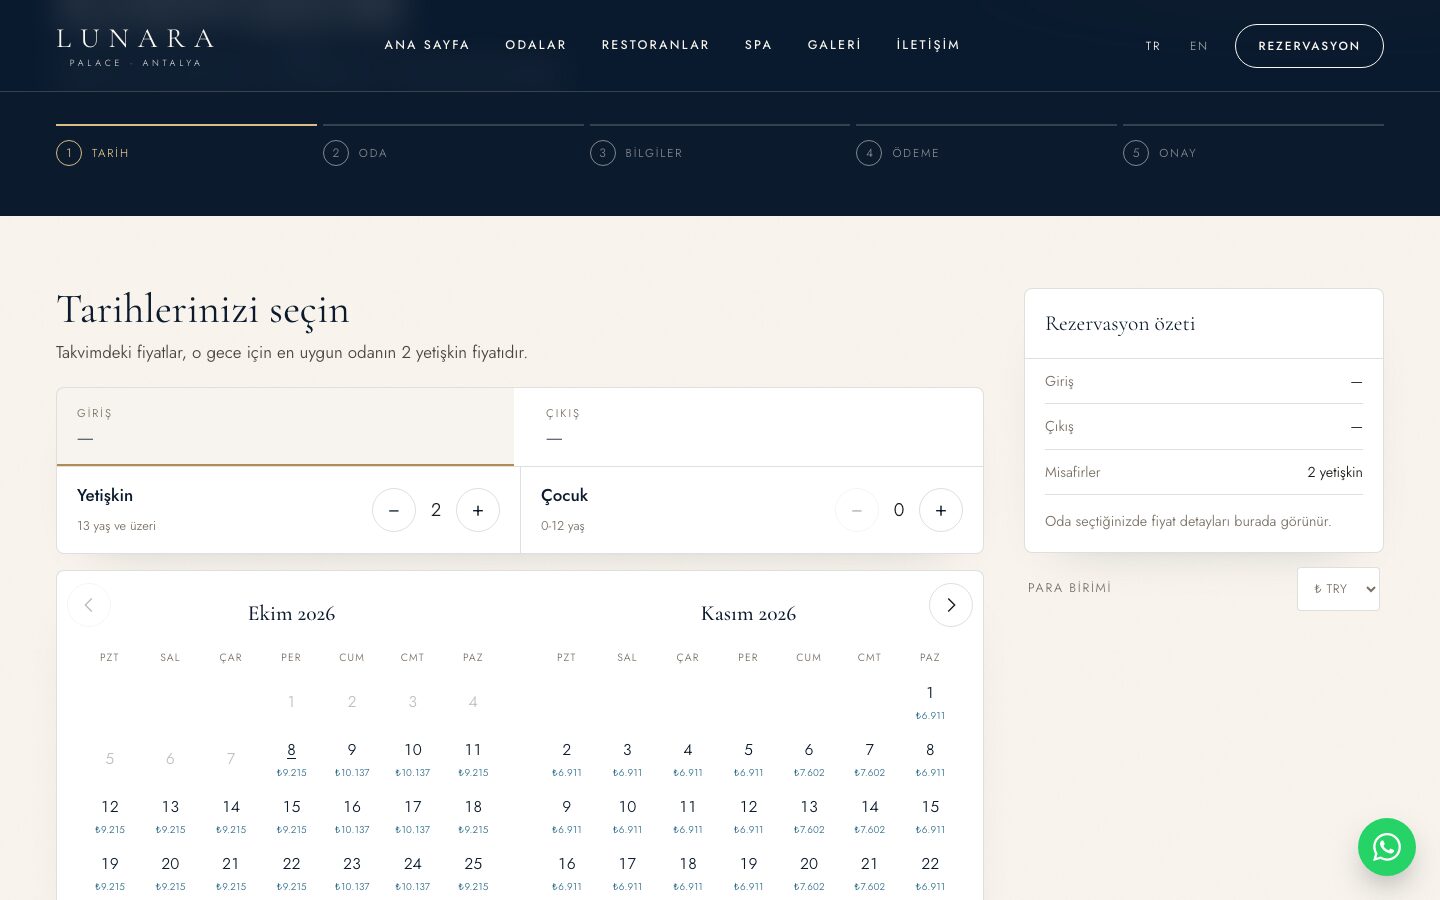
Task: Select the Çıkış date field
Action: (x=748, y=427)
